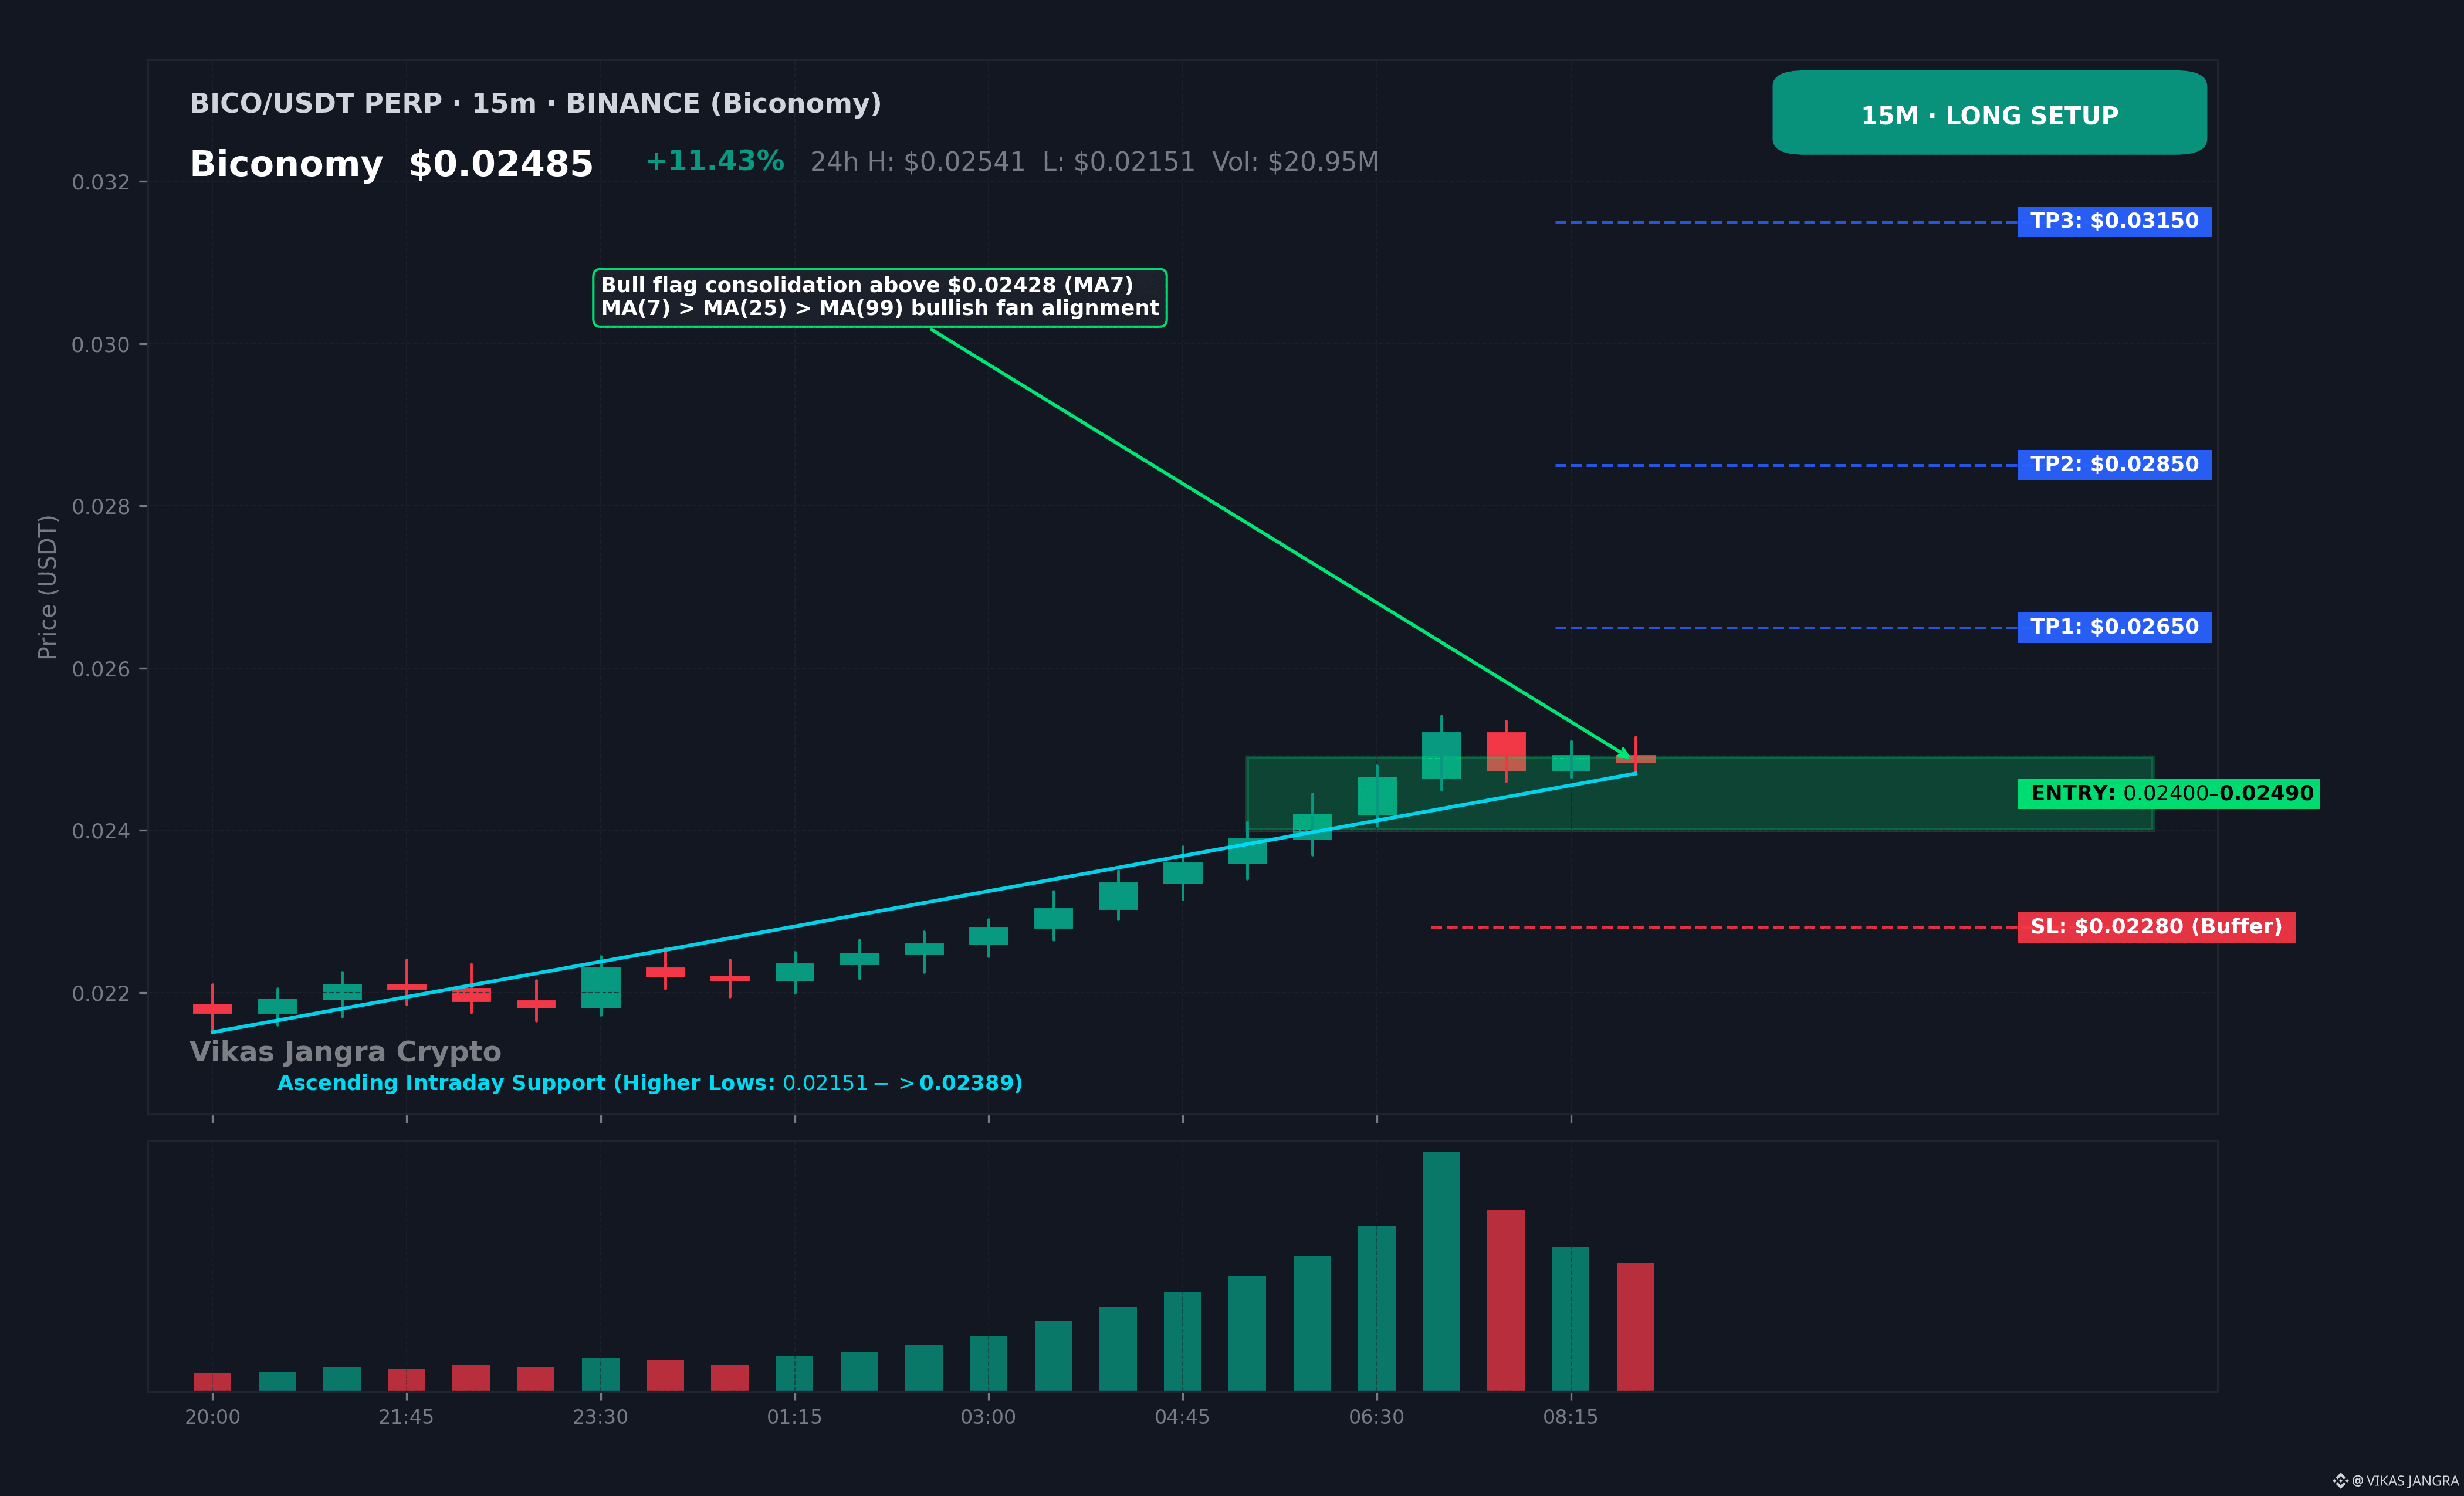Click the 23:30 time axis label
Viewport: 2464px width, 1496px height.
(600, 1417)
